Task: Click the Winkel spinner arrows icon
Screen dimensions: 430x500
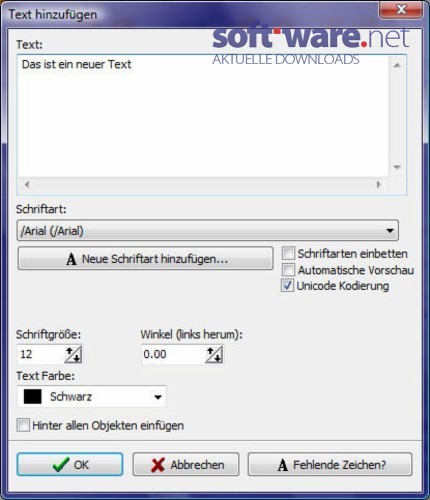Action: 214,354
